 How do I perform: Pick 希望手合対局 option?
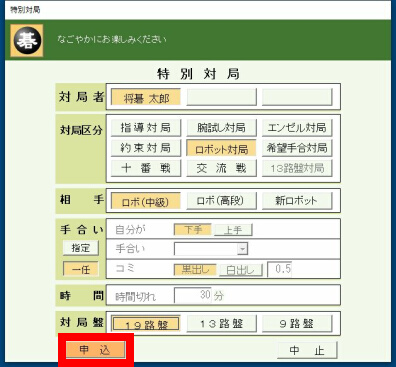(297, 148)
